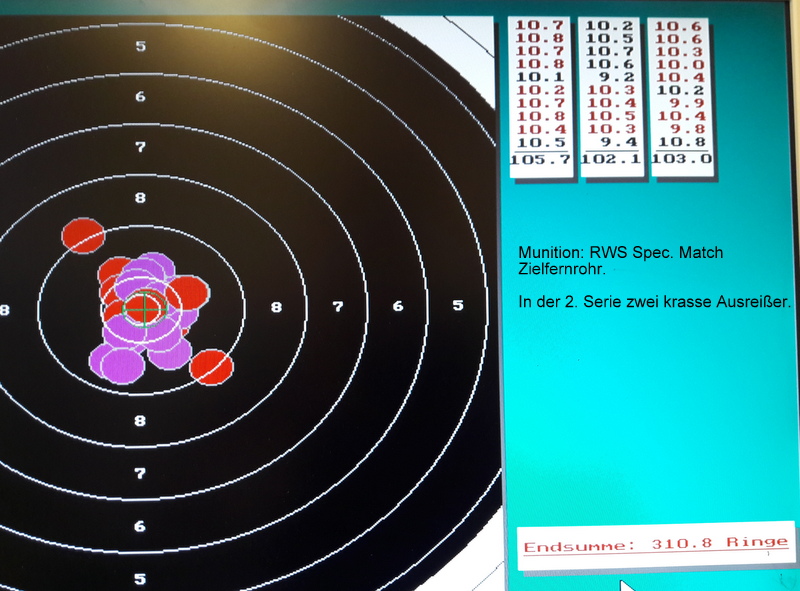
Task: Click ring number 7 right of the center
Action: (338, 306)
